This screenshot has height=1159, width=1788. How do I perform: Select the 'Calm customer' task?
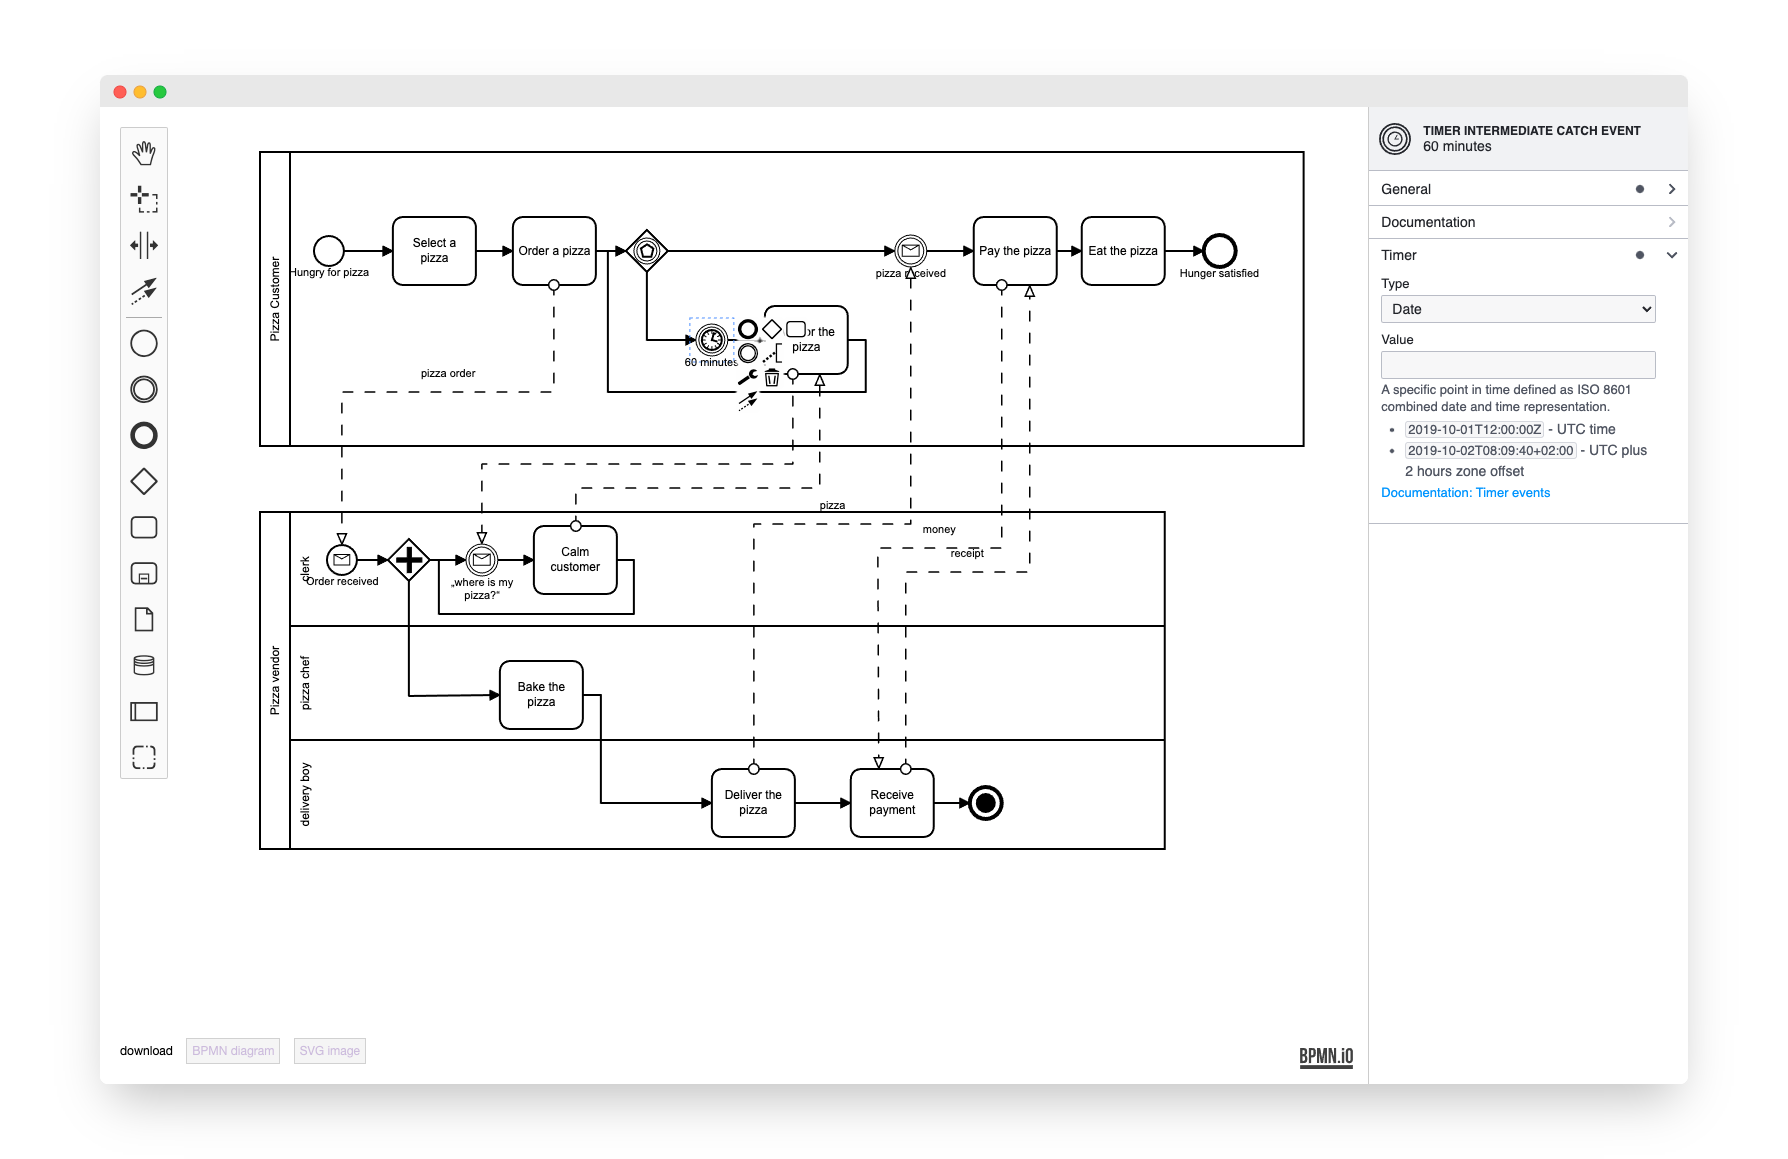(x=575, y=560)
